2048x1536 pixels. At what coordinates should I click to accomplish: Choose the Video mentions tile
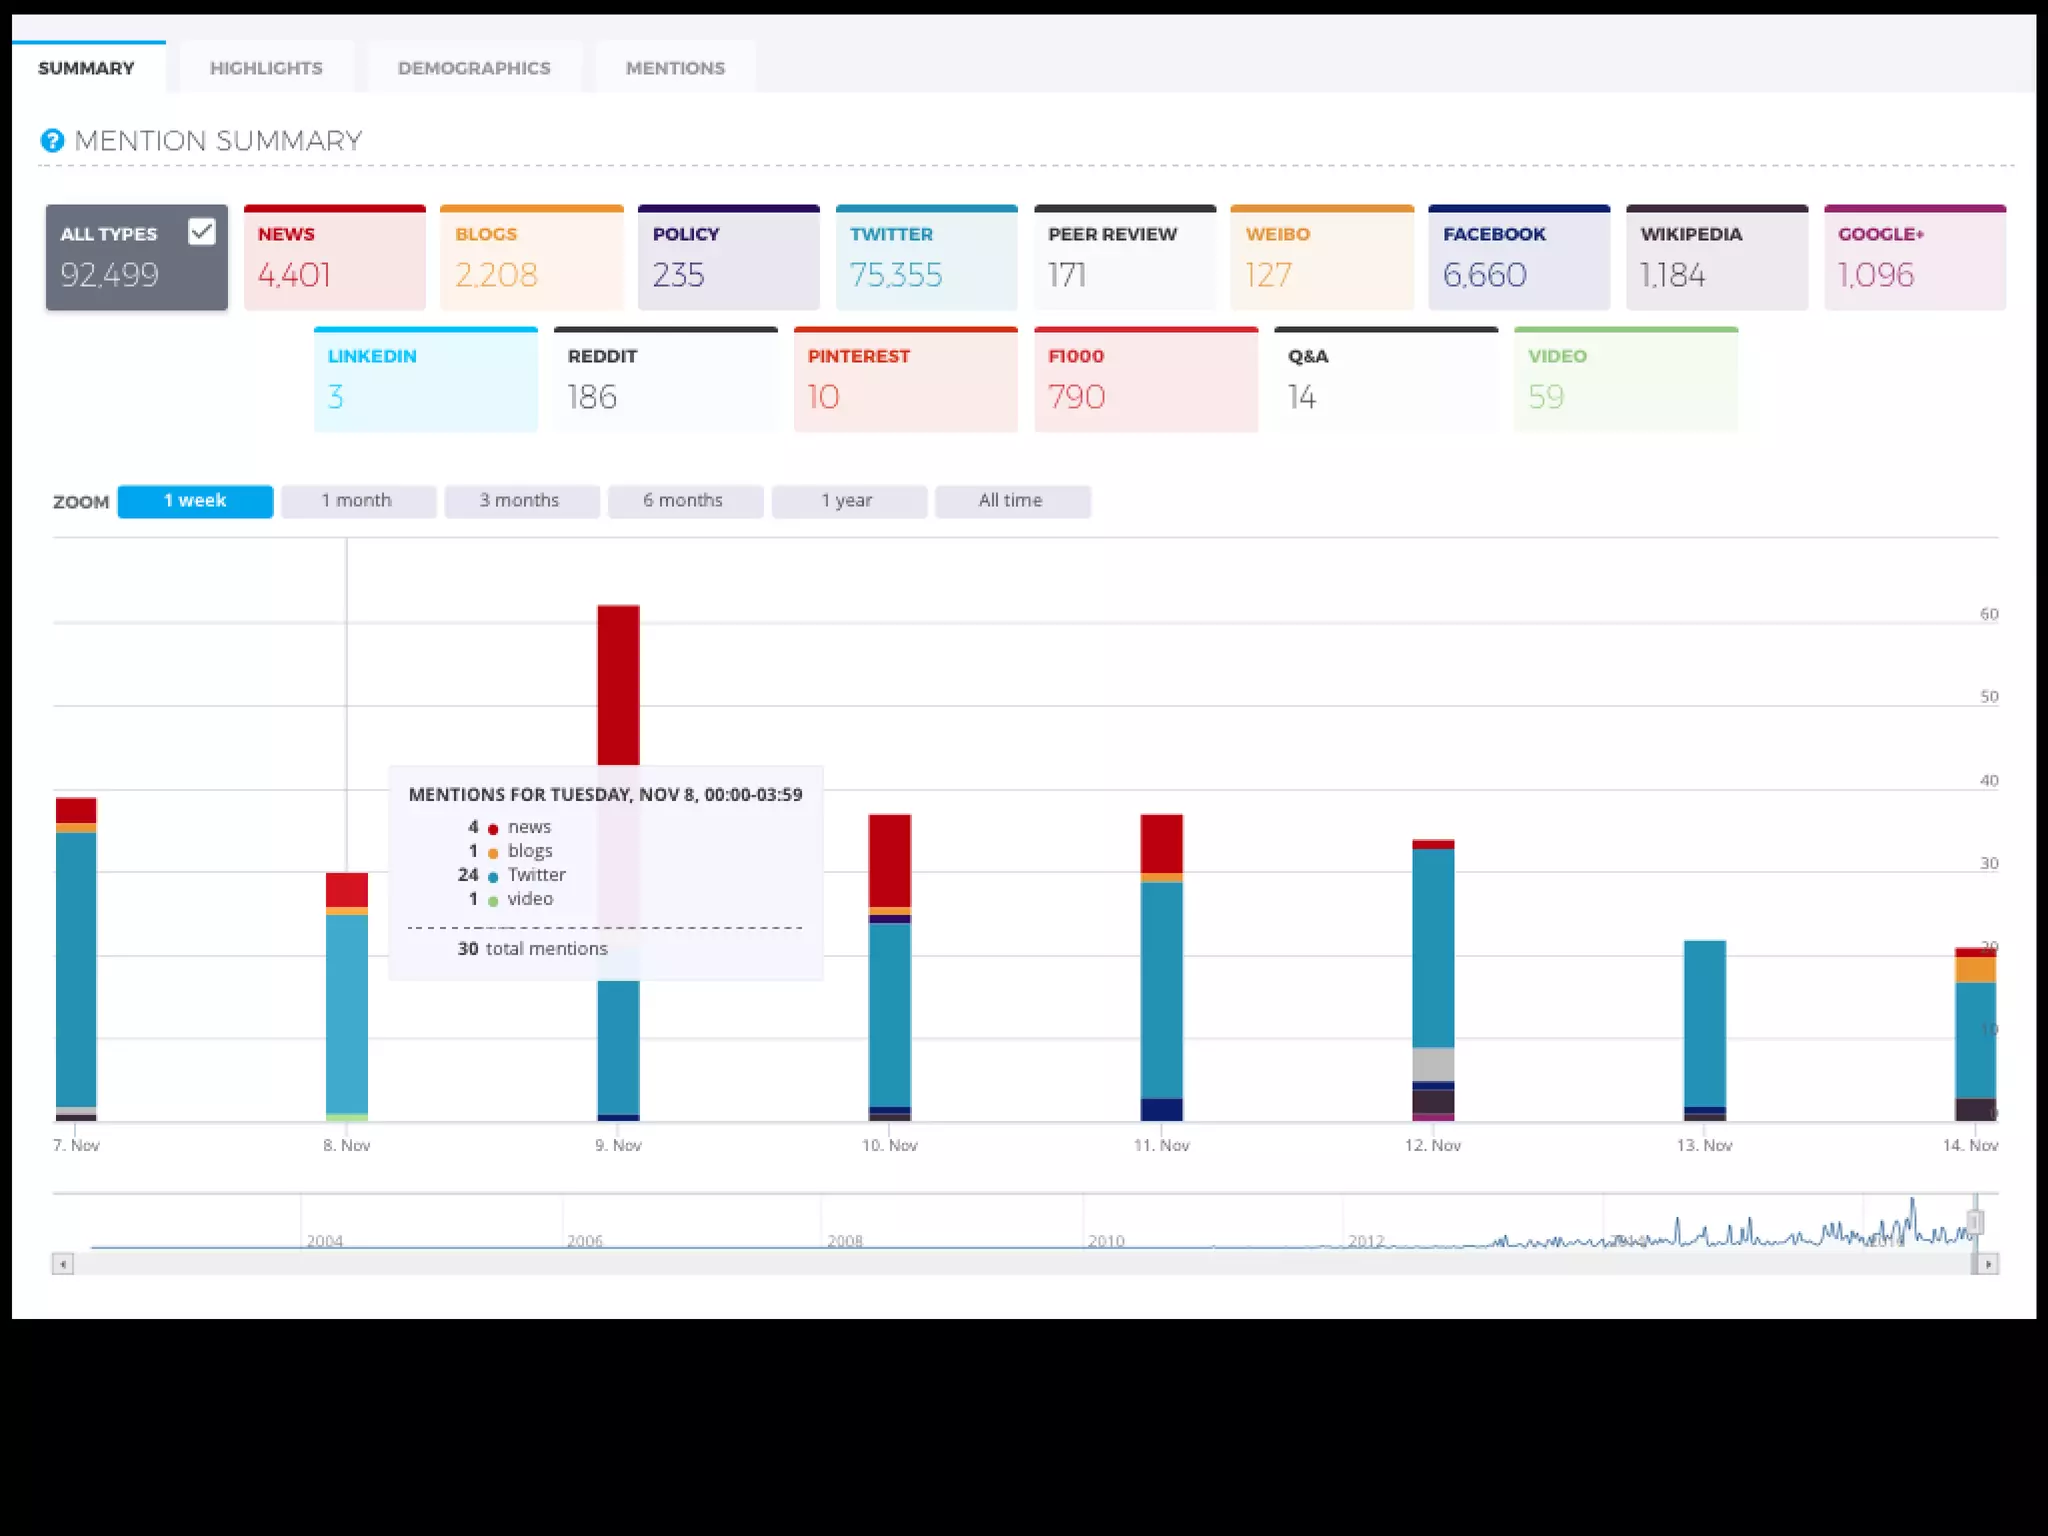click(x=1625, y=380)
